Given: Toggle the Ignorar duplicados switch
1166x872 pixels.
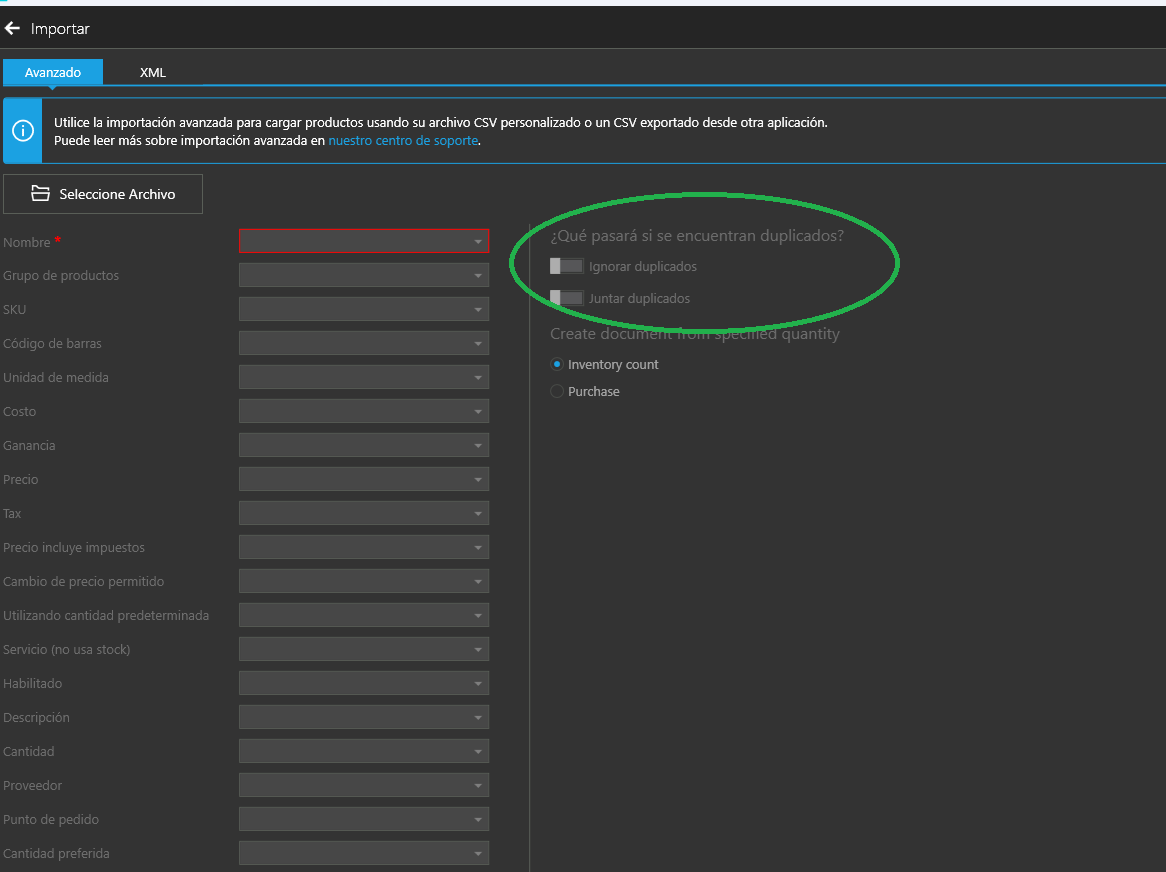Looking at the screenshot, I should (566, 266).
